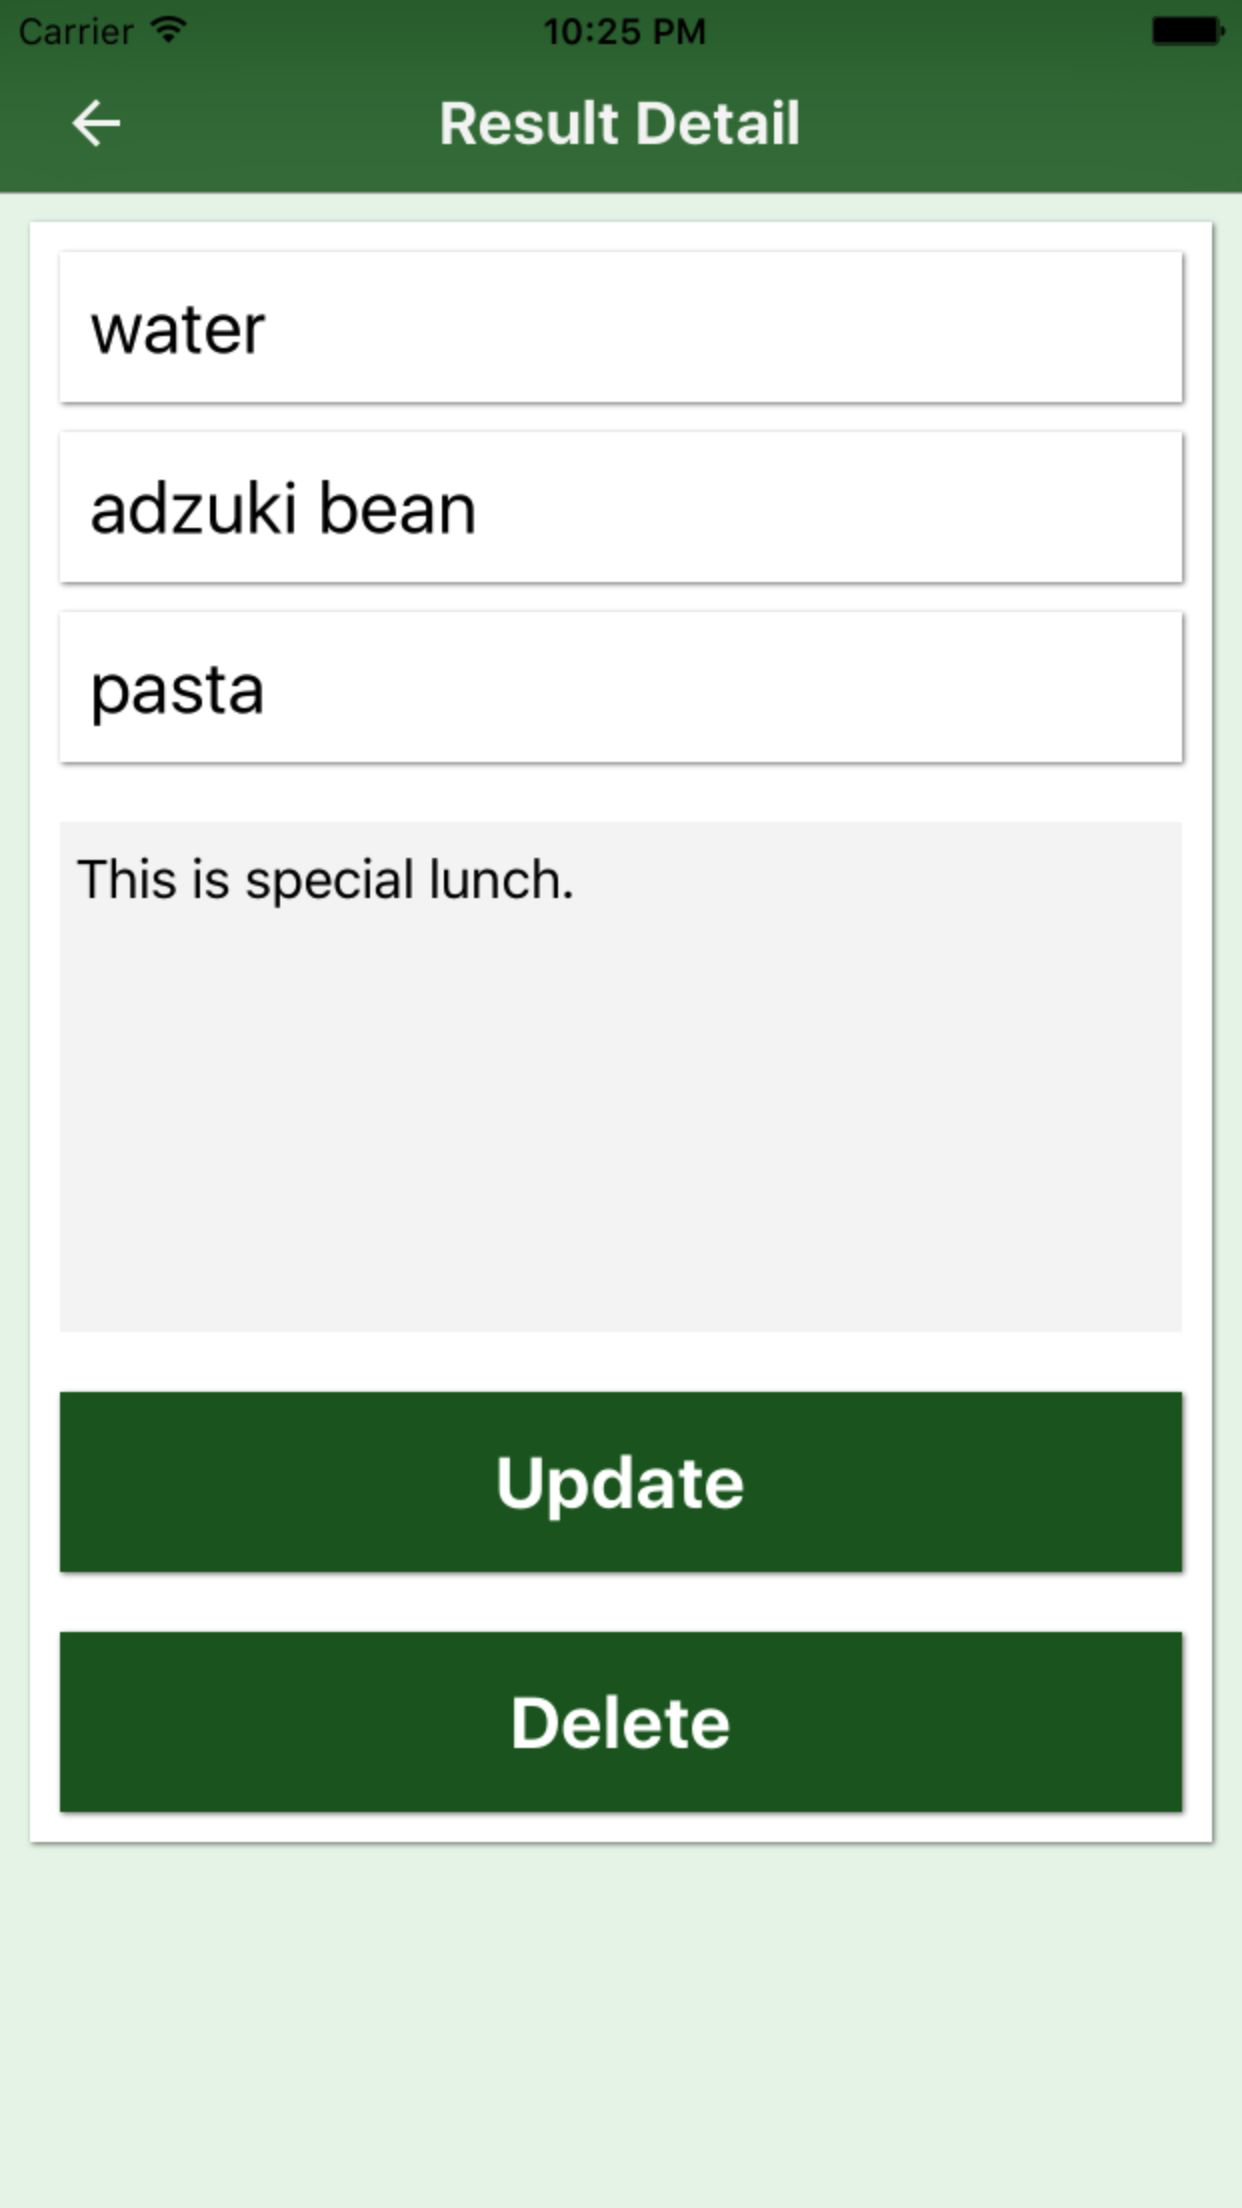Image resolution: width=1242 pixels, height=2208 pixels.
Task: Click the Carrier label in status bar
Action: pos(76,32)
